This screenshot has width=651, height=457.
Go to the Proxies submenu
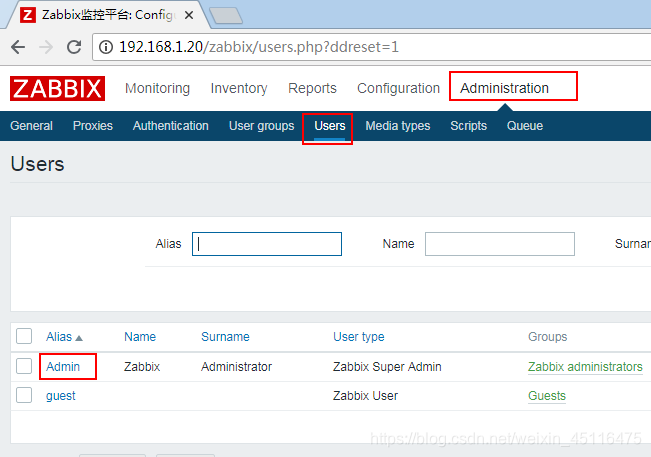pos(93,126)
